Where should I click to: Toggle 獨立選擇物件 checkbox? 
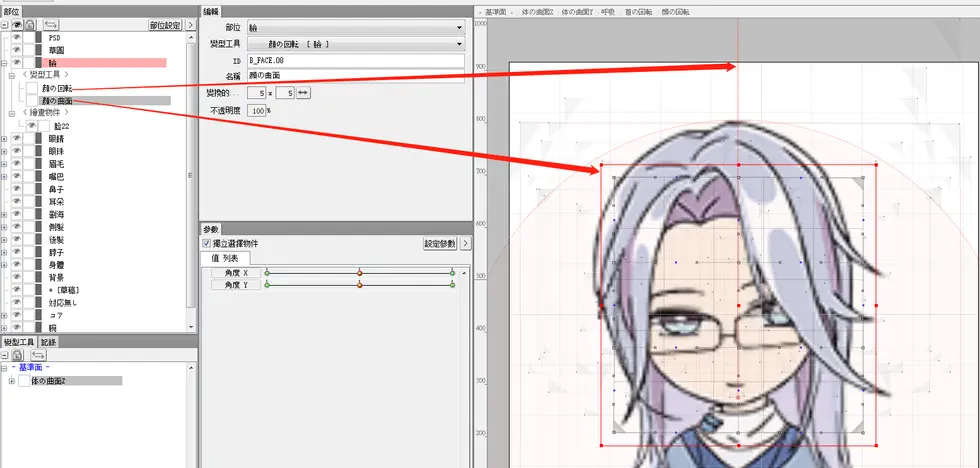[207, 244]
